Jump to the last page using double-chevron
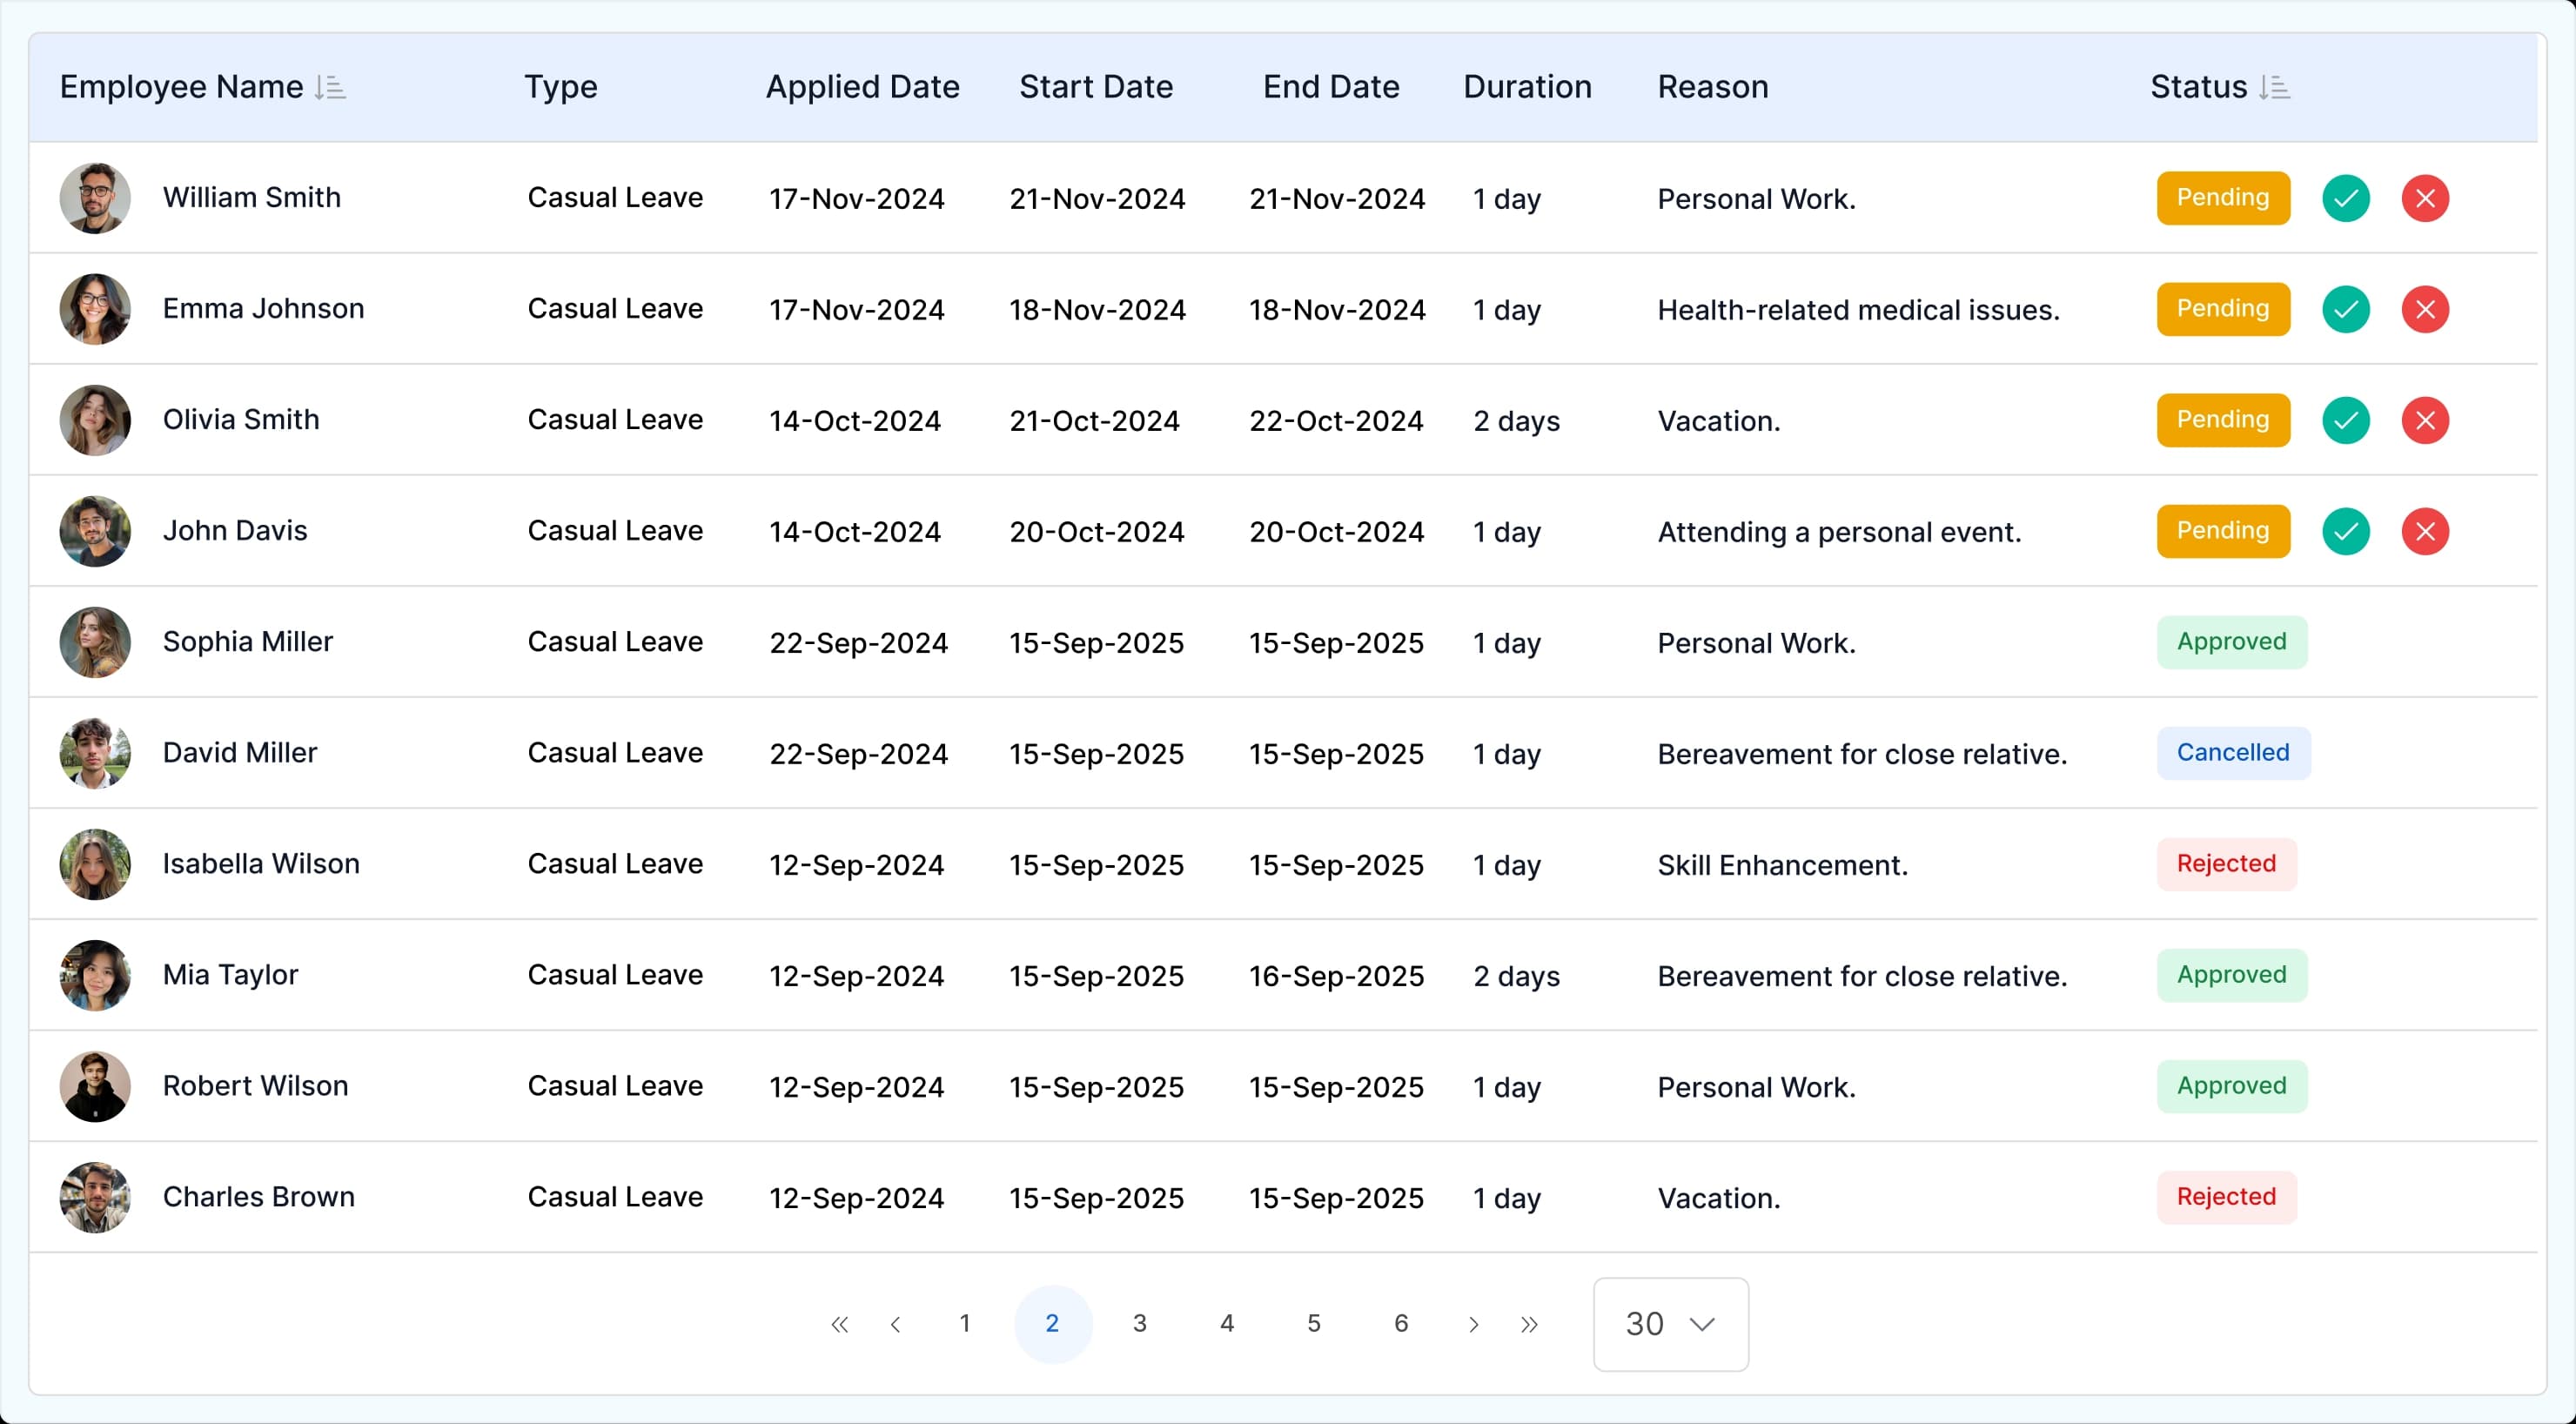The width and height of the screenshot is (2576, 1424). click(x=1529, y=1323)
